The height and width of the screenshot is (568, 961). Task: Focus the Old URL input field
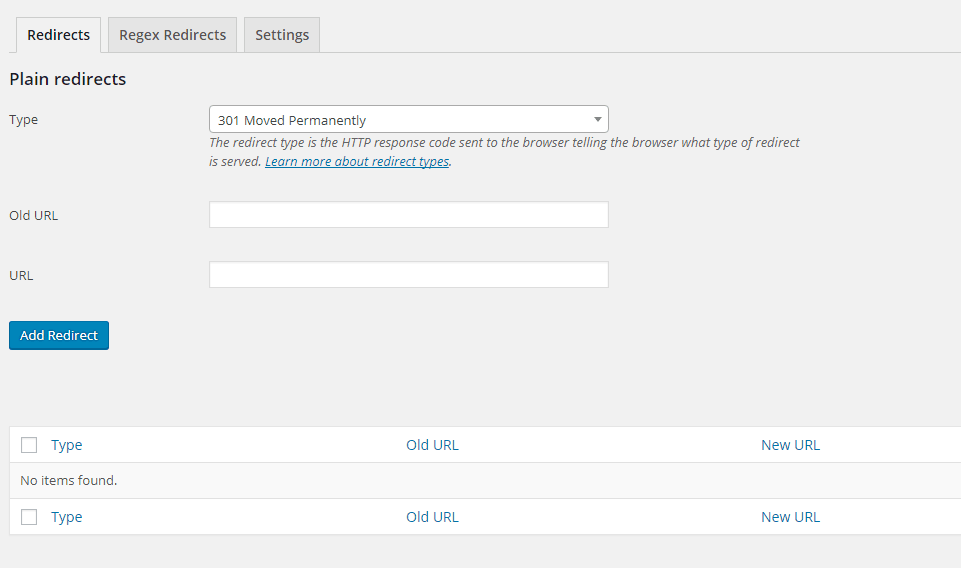point(408,215)
